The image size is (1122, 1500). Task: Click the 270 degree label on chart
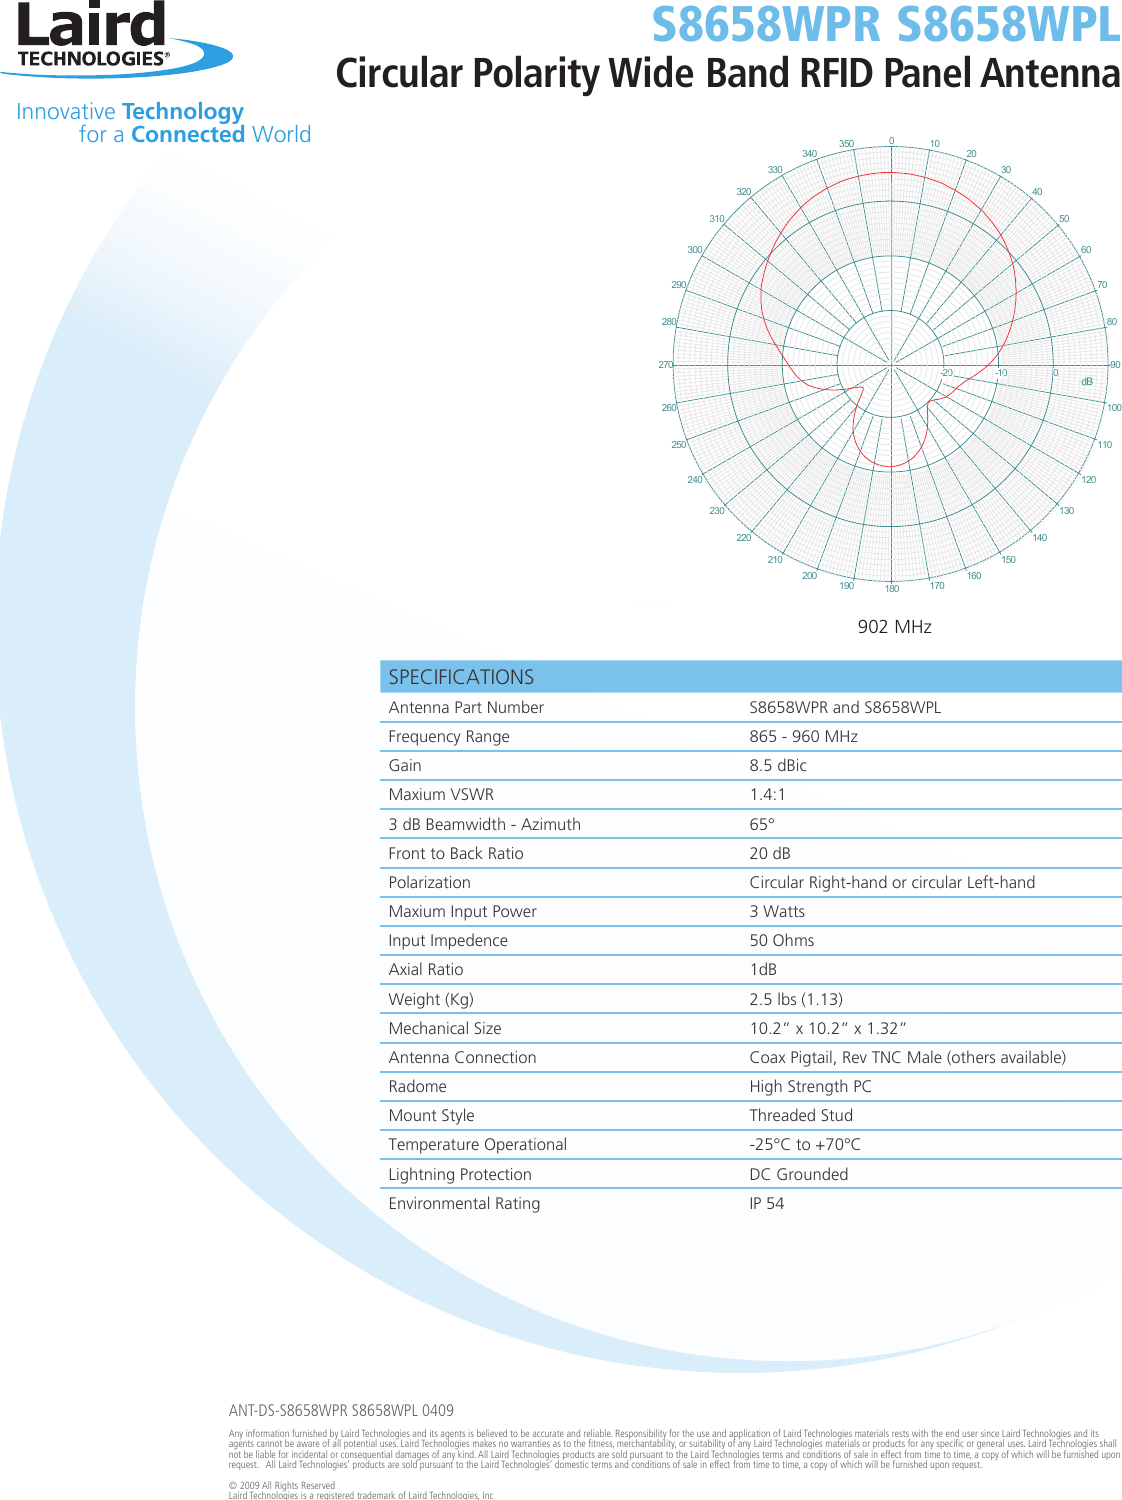(665, 365)
